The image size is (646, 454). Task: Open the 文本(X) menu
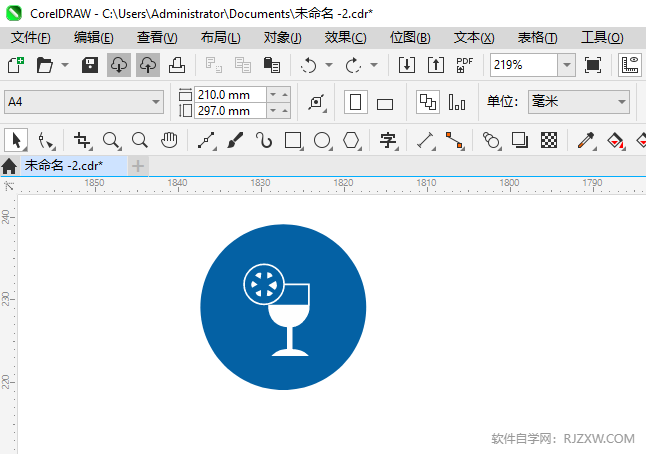474,37
